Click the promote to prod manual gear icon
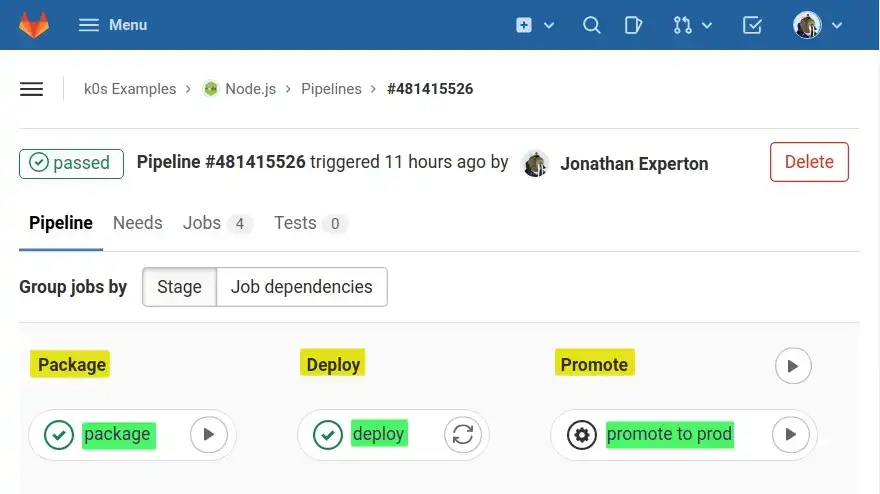The width and height of the screenshot is (880, 494). point(582,434)
